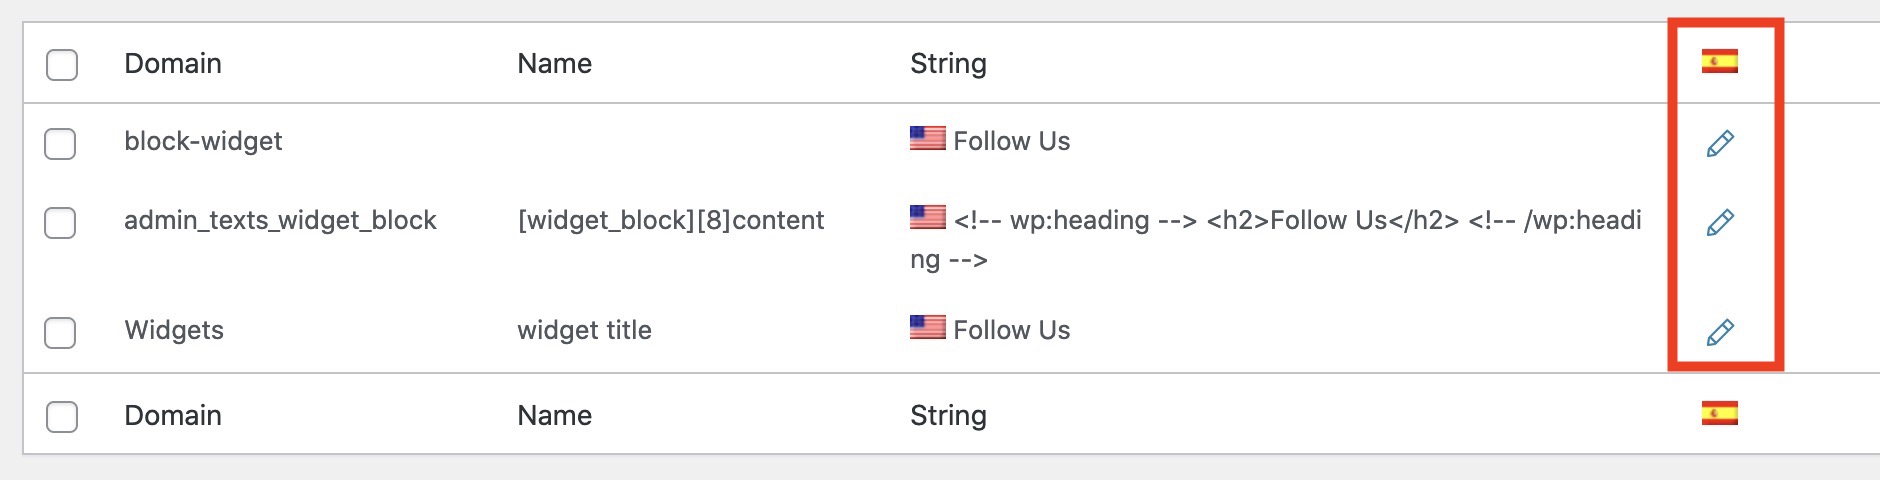Click the [widget_block][8]content name cell
Image resolution: width=1880 pixels, height=480 pixels.
click(x=671, y=221)
